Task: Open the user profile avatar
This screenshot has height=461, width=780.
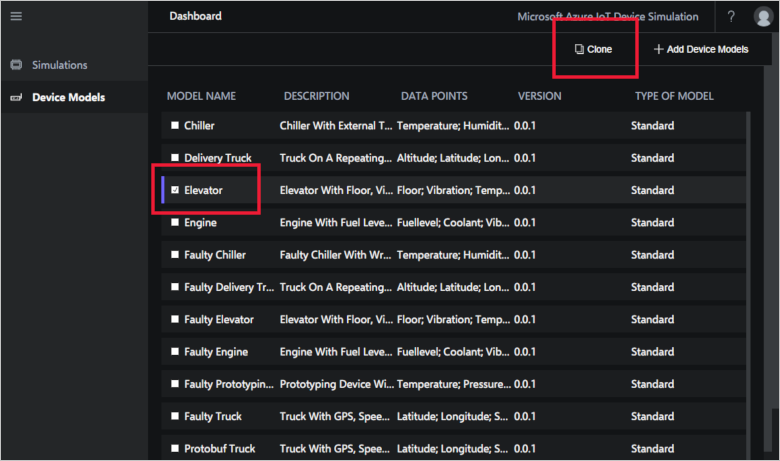Action: [763, 16]
